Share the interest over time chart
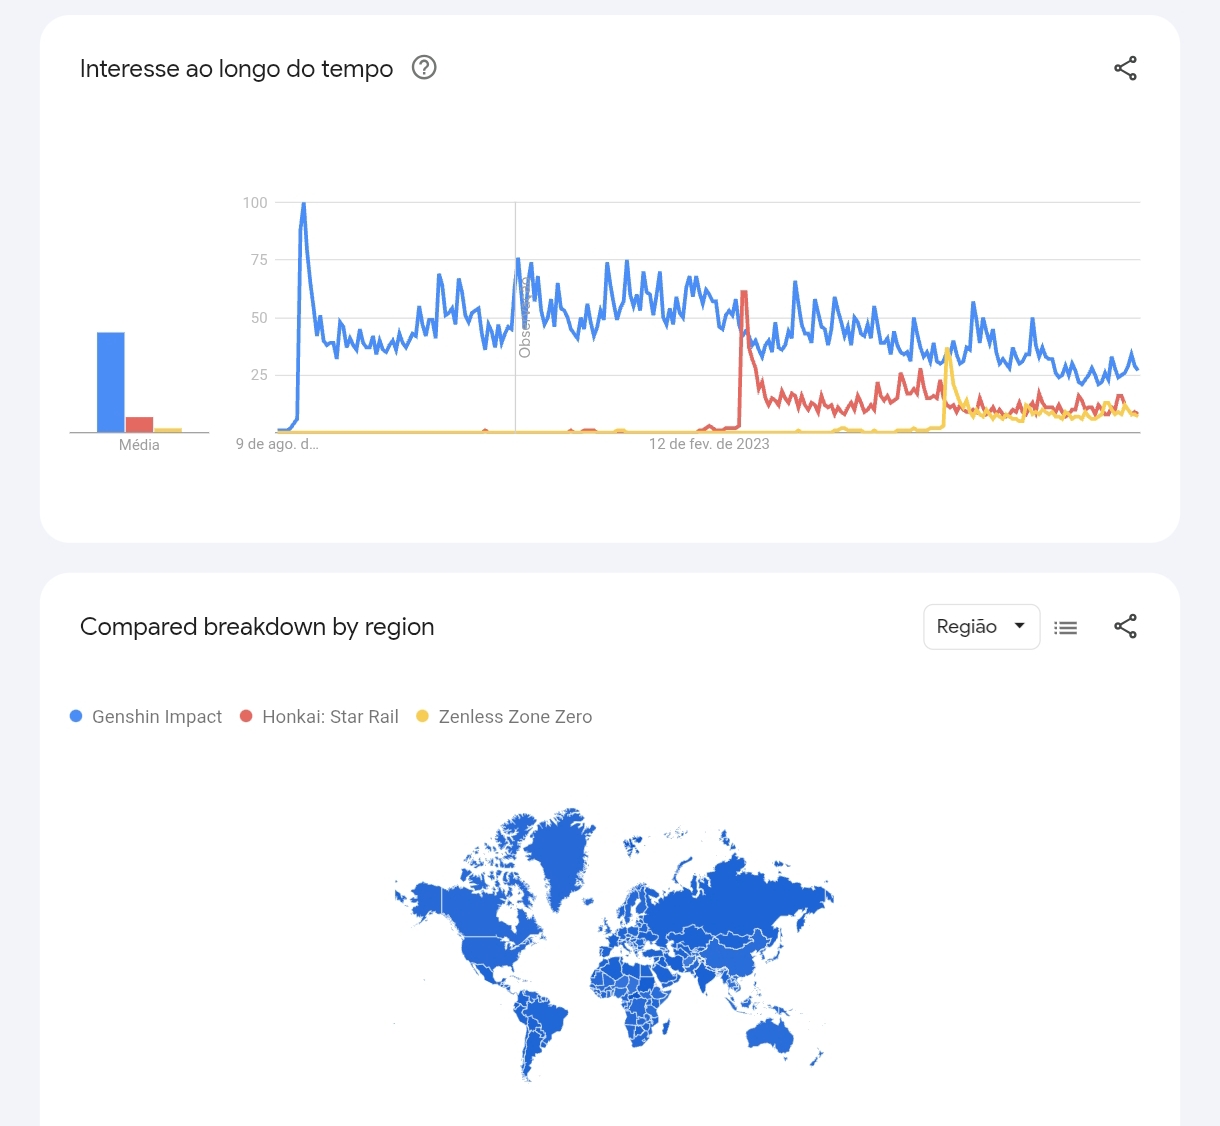 1125,68
